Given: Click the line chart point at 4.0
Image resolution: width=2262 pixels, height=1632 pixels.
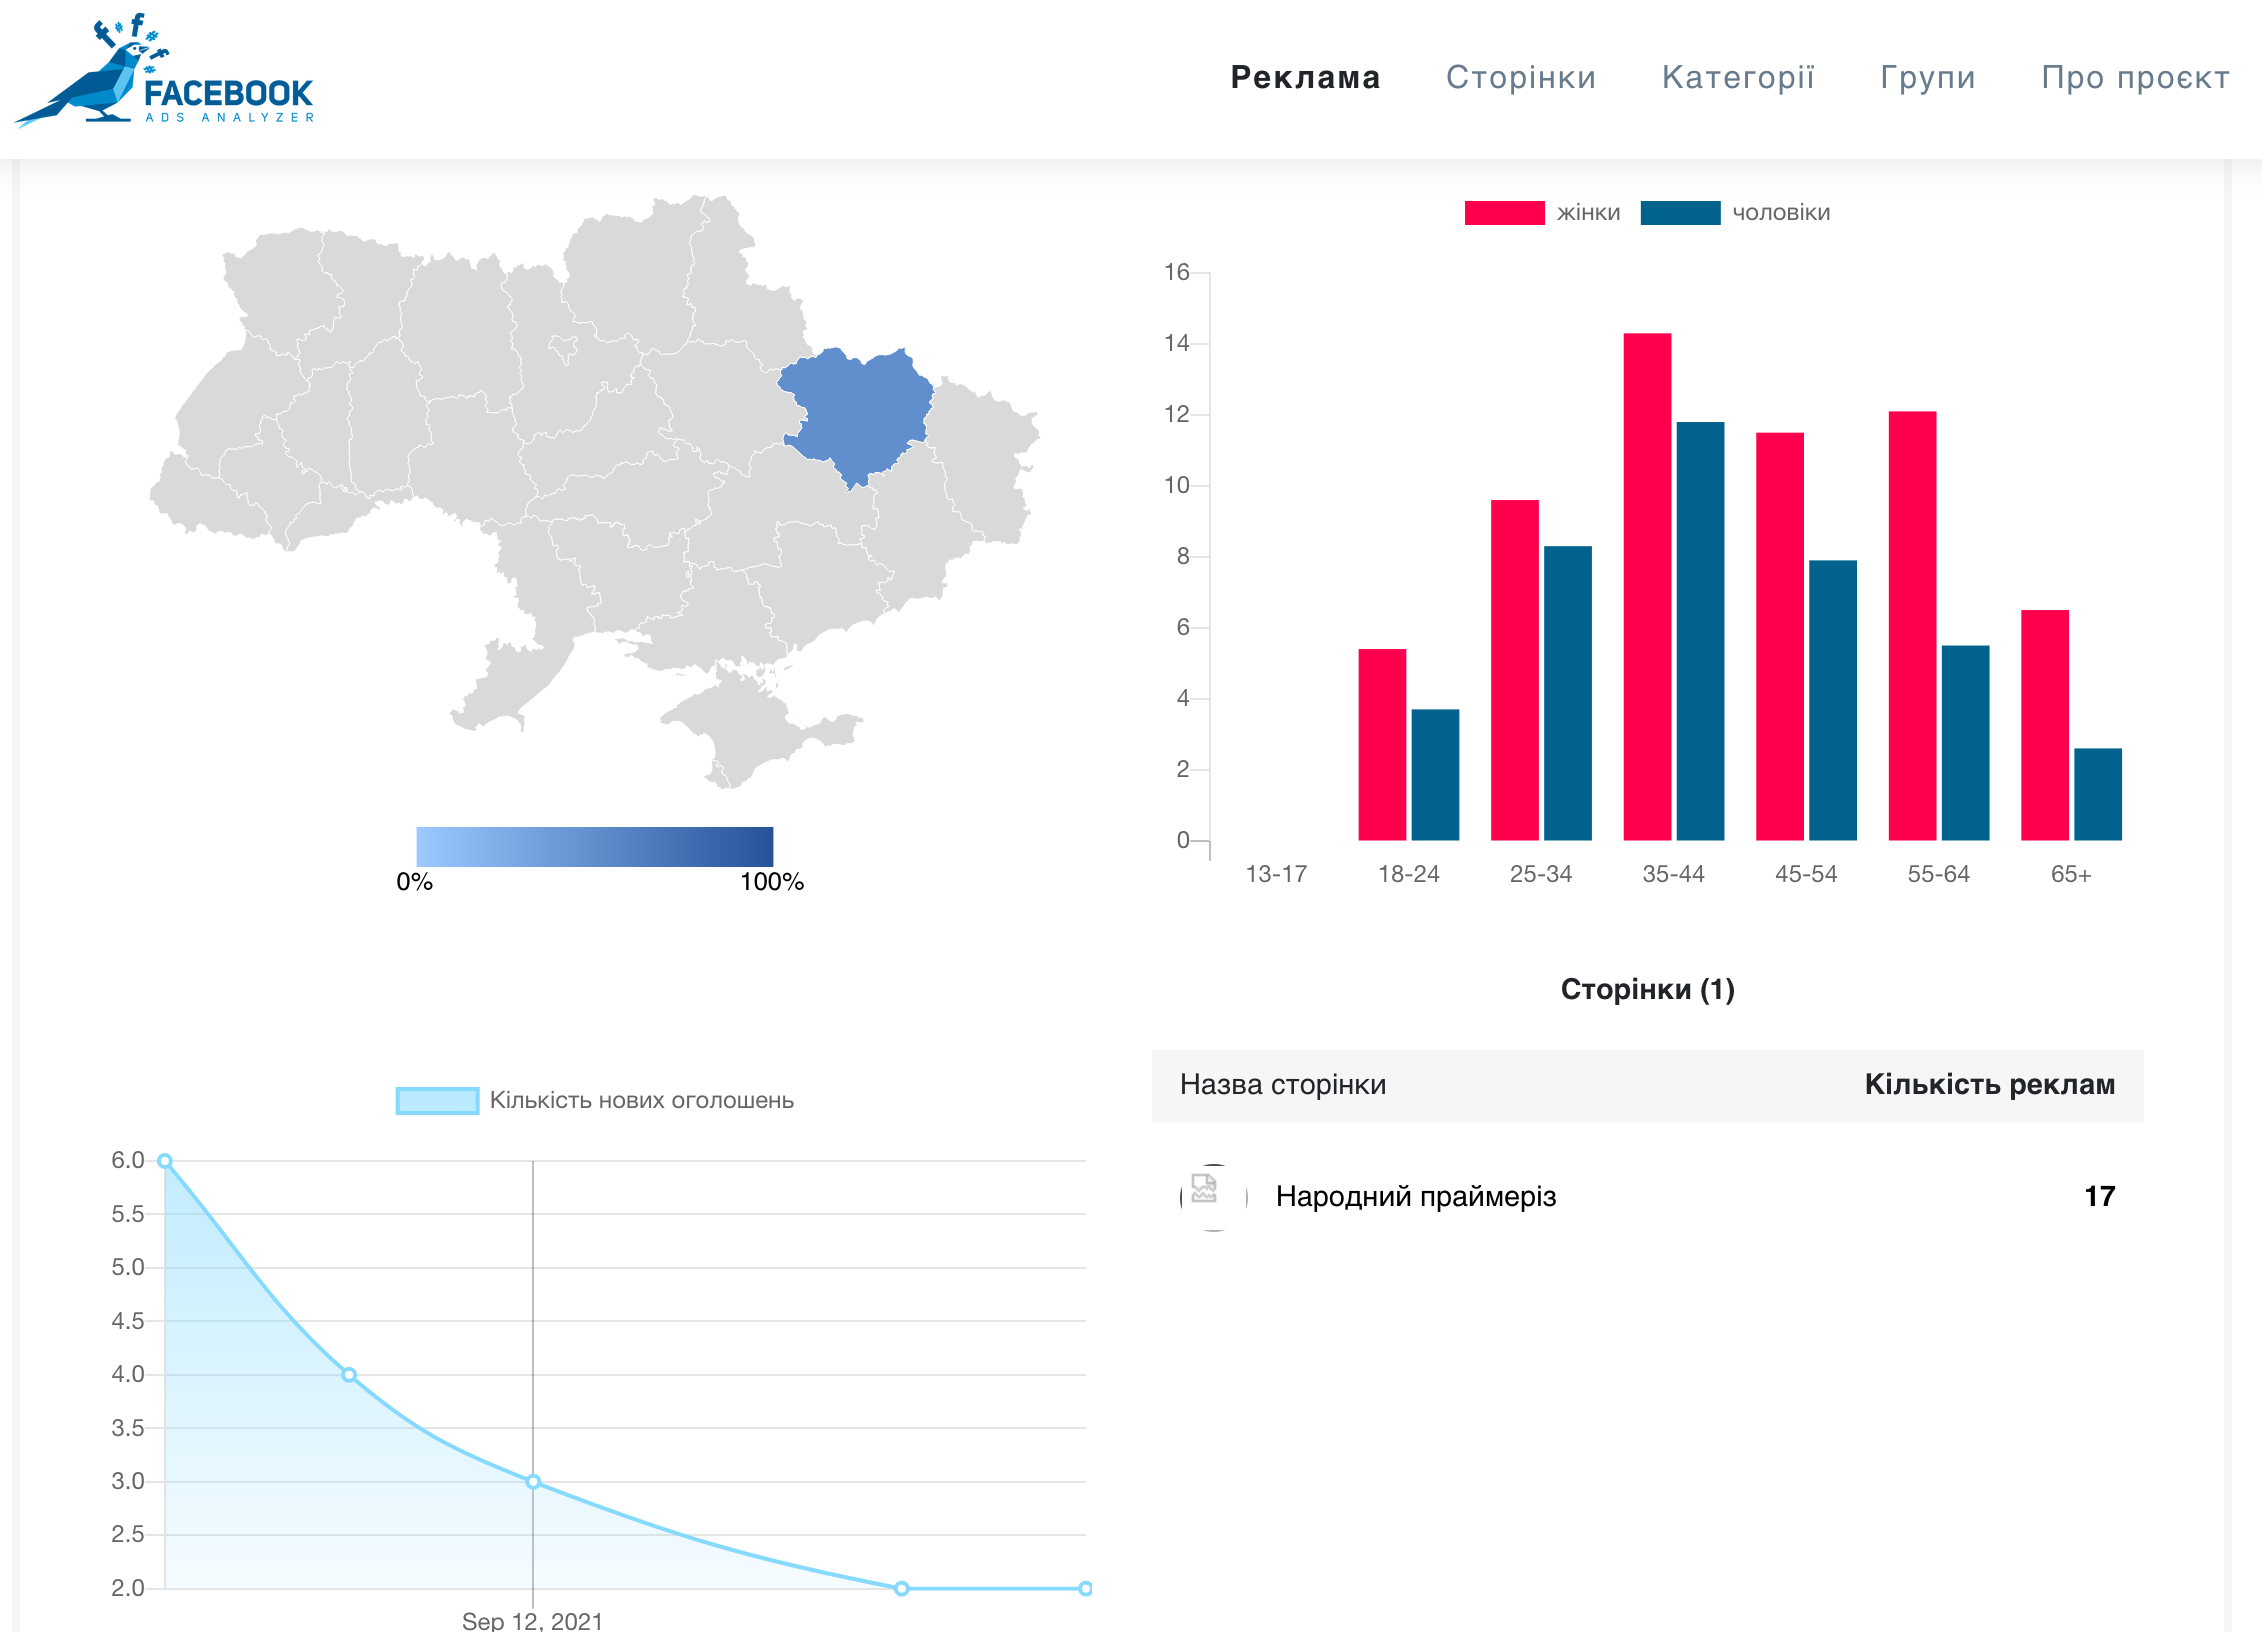Looking at the screenshot, I should click(x=349, y=1375).
